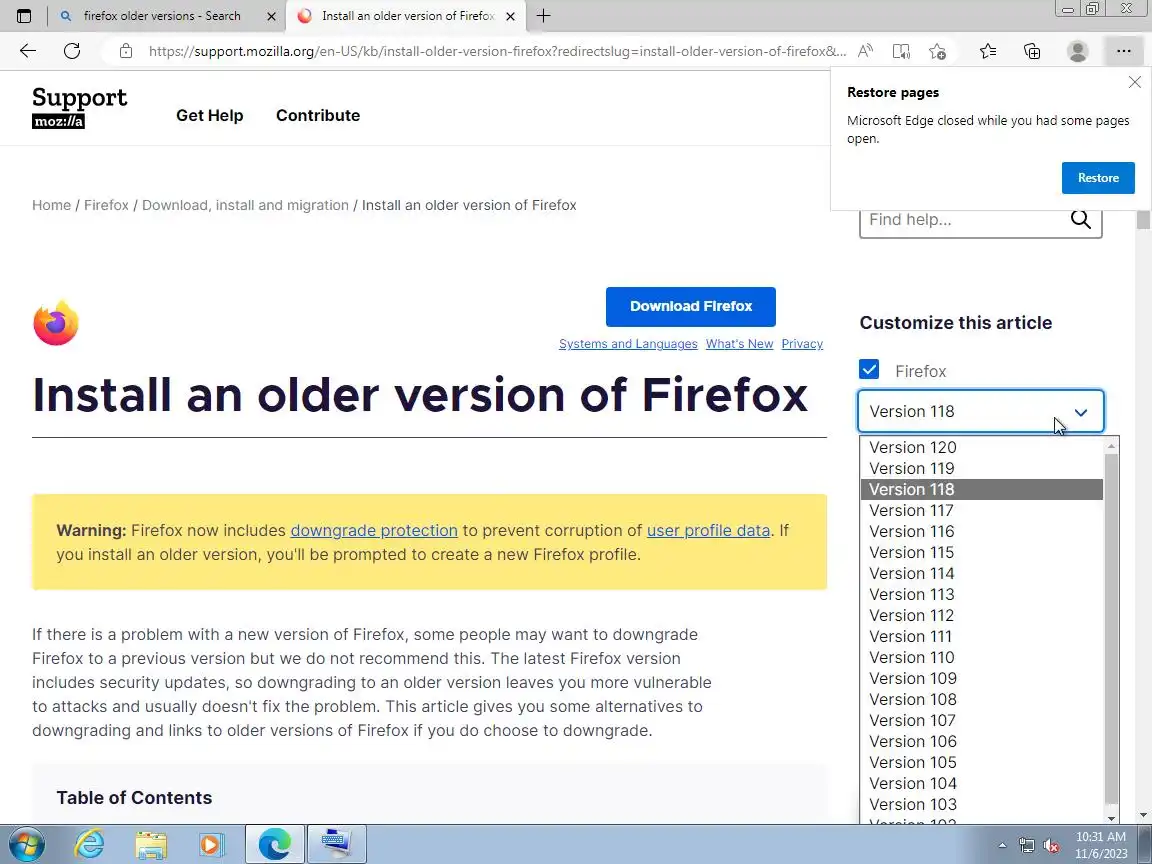Open Windows Media Player from taskbar

[211, 844]
